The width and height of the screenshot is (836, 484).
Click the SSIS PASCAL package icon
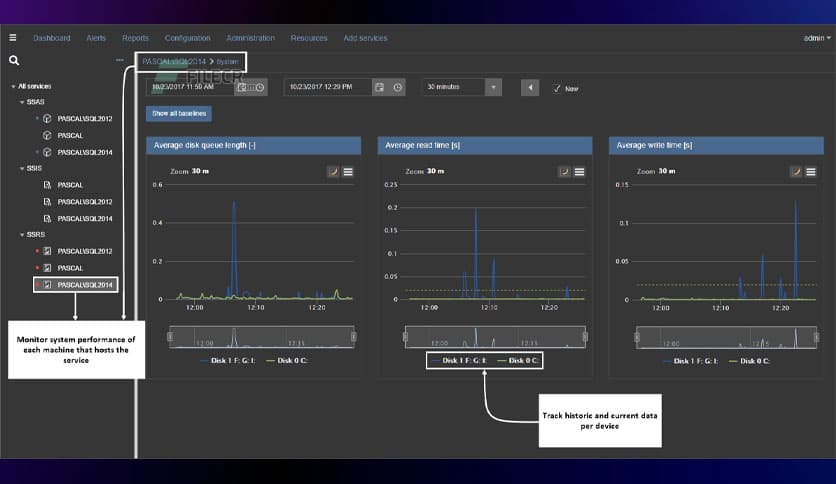47,185
